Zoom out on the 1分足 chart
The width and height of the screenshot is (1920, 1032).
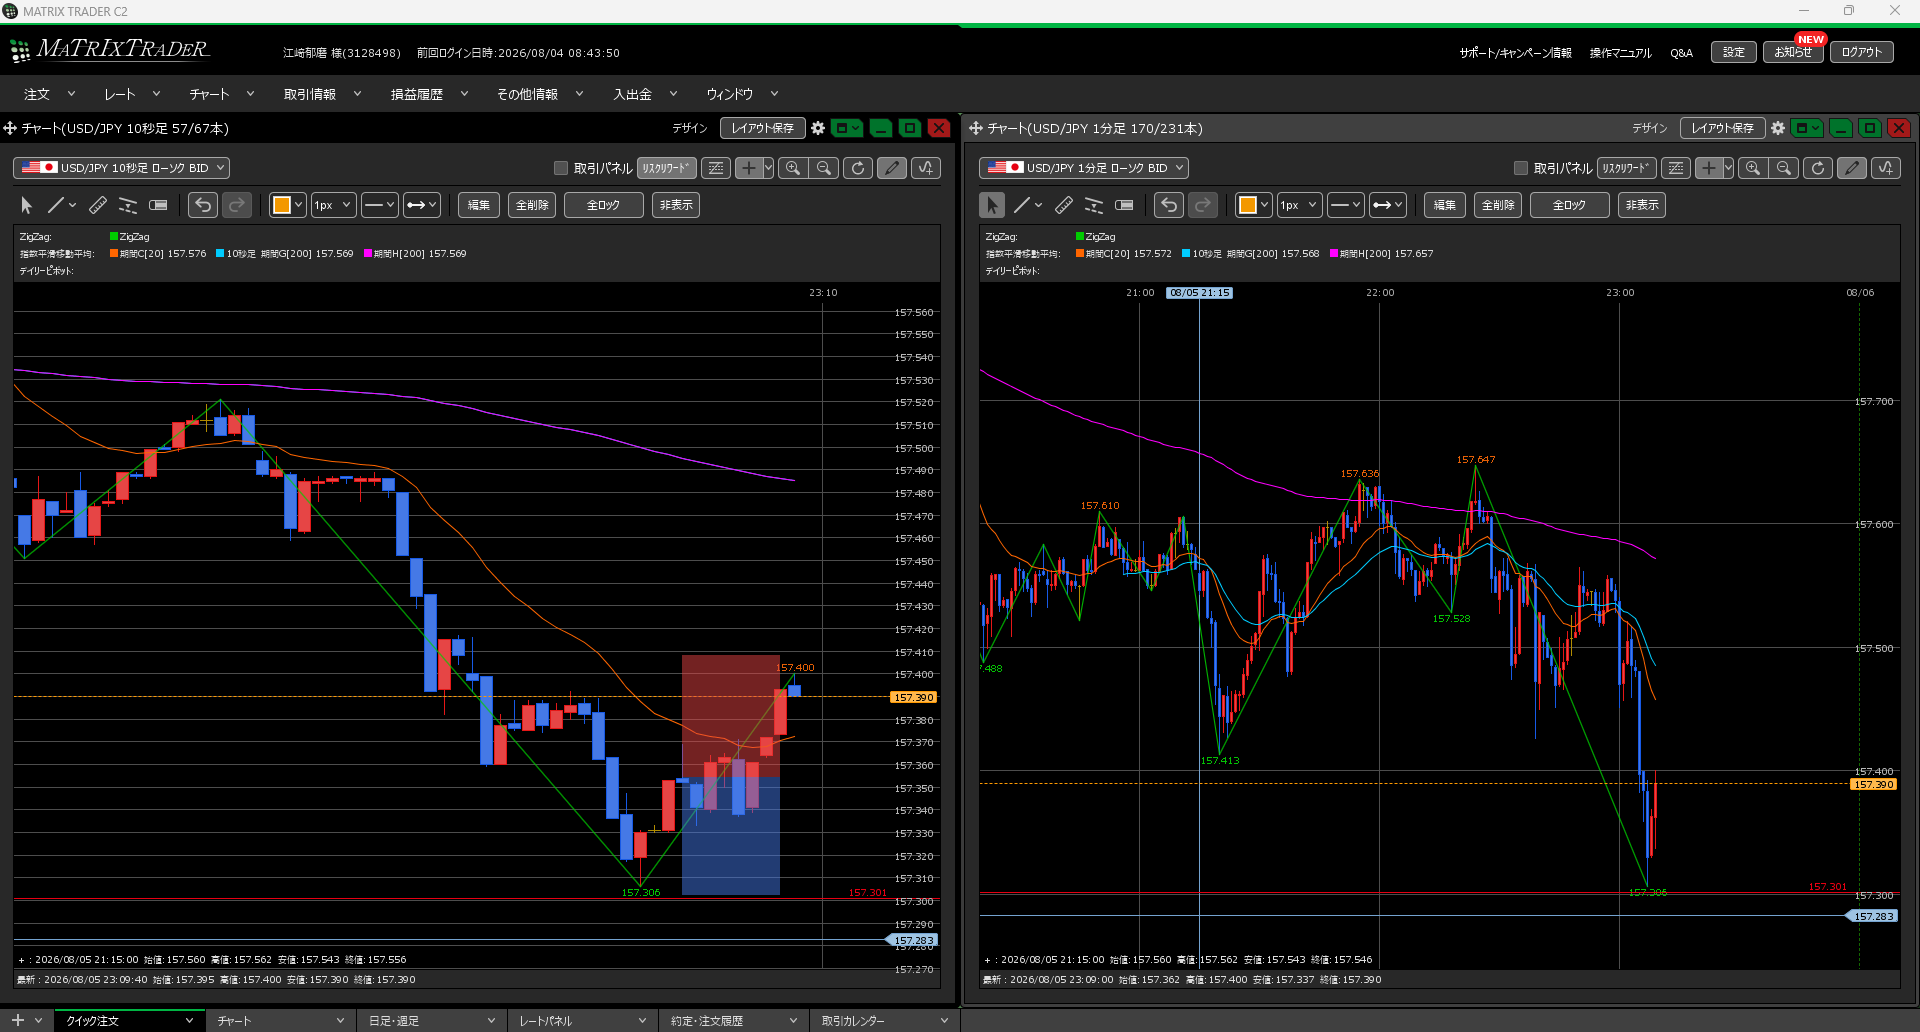tap(1784, 168)
